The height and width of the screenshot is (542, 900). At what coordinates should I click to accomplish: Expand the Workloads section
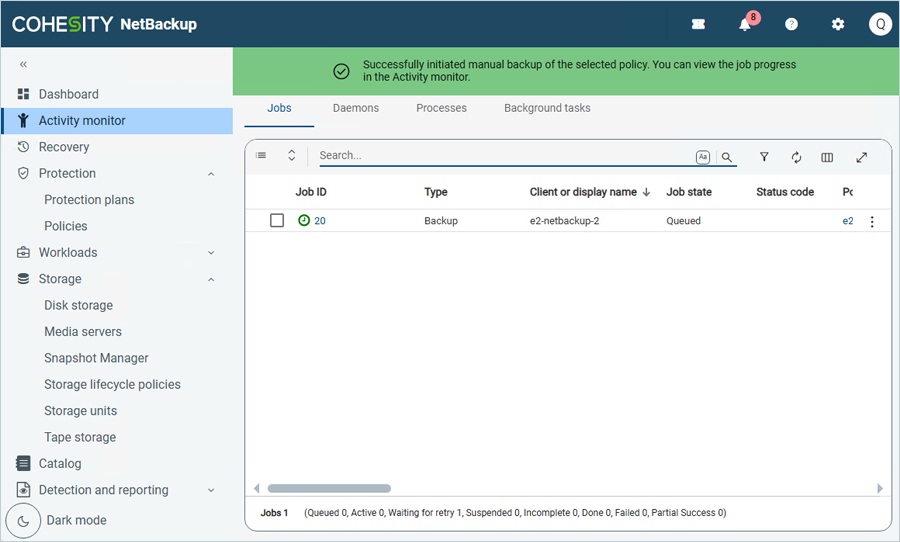pos(211,253)
